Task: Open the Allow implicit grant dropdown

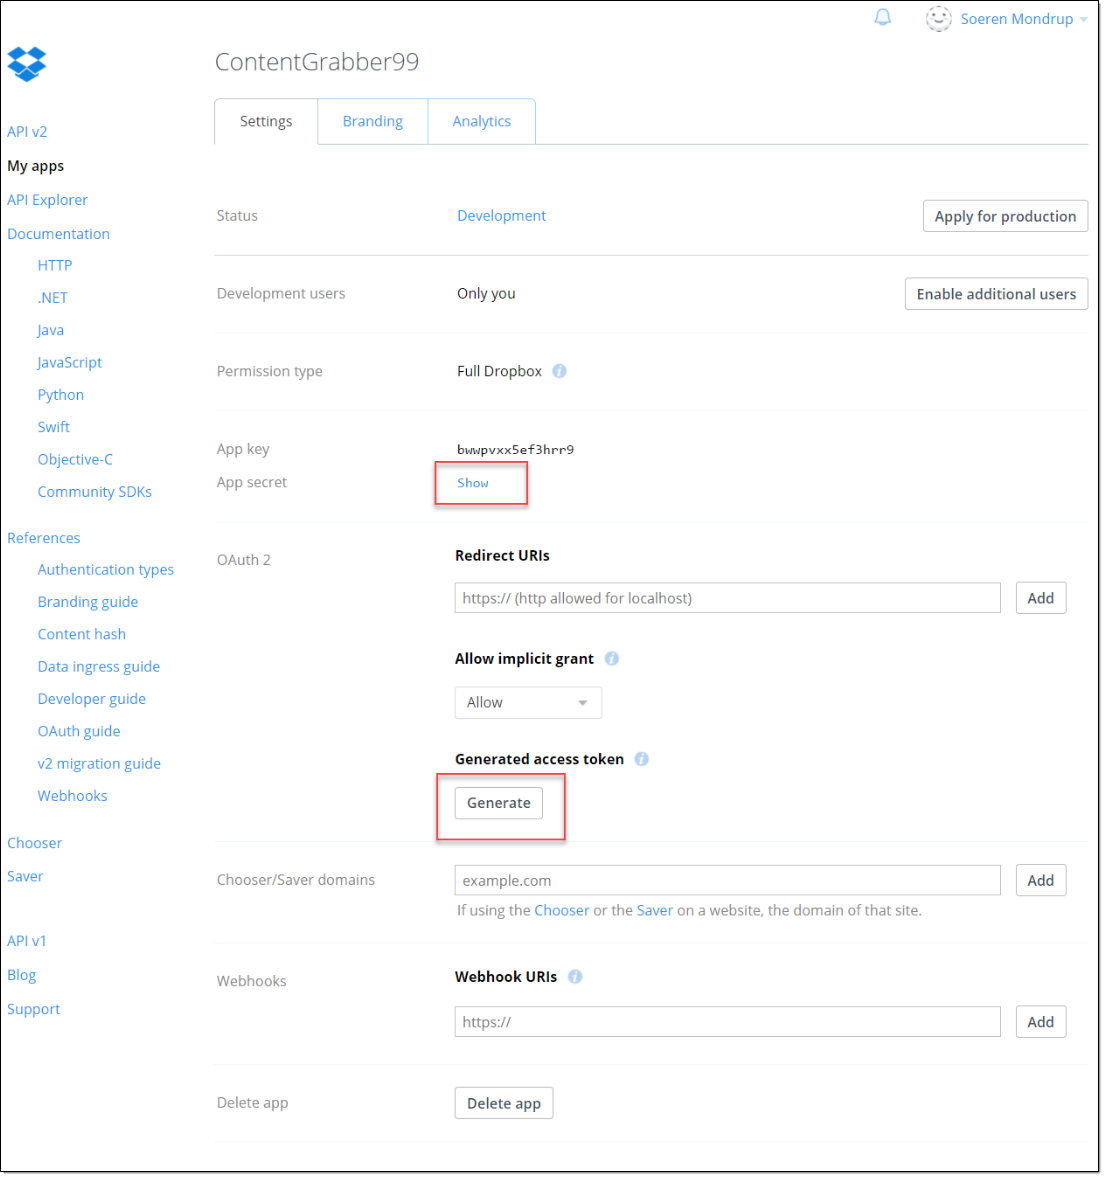Action: pos(528,703)
